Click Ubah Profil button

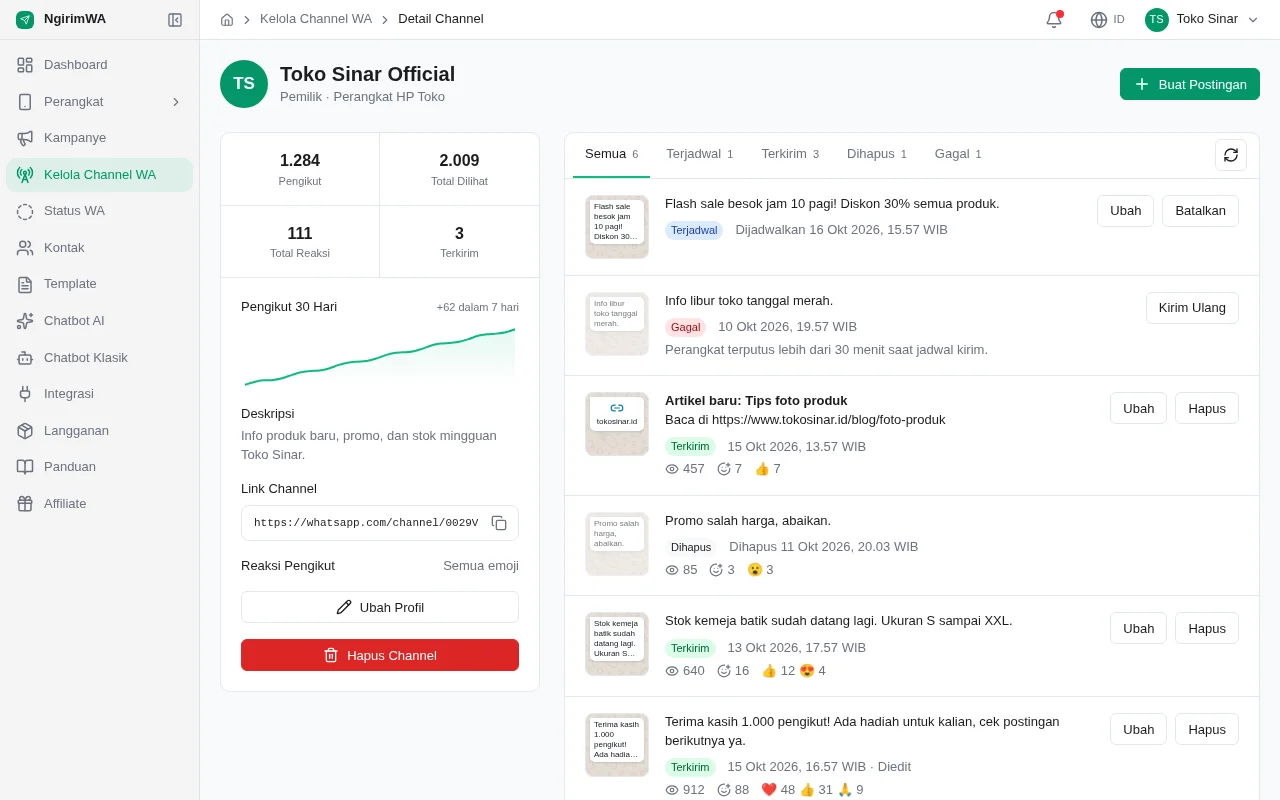point(380,607)
